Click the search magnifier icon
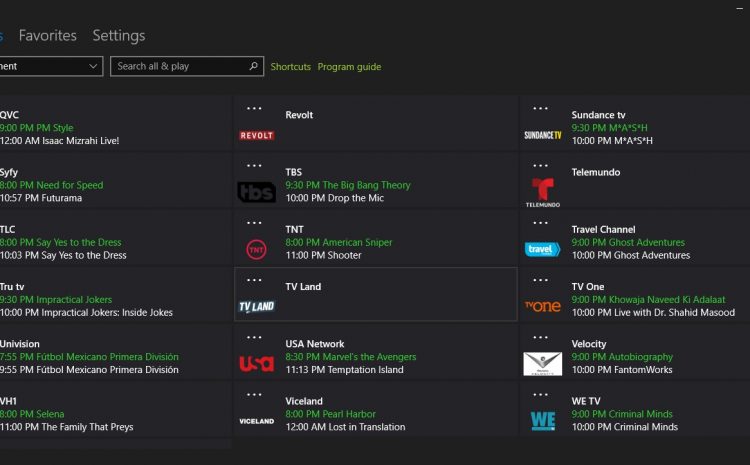Screen dimensions: 750x465 pyautogui.click(x=254, y=66)
